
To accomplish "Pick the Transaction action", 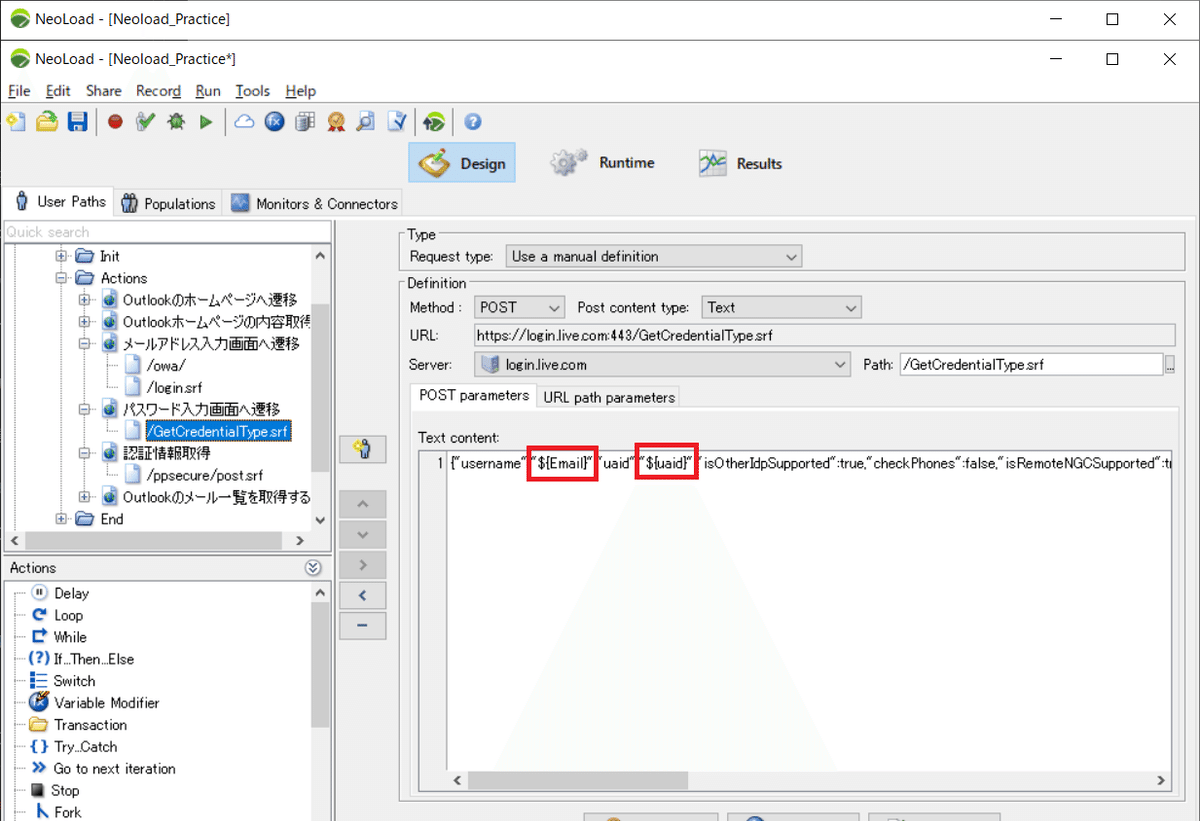I will click(x=90, y=725).
